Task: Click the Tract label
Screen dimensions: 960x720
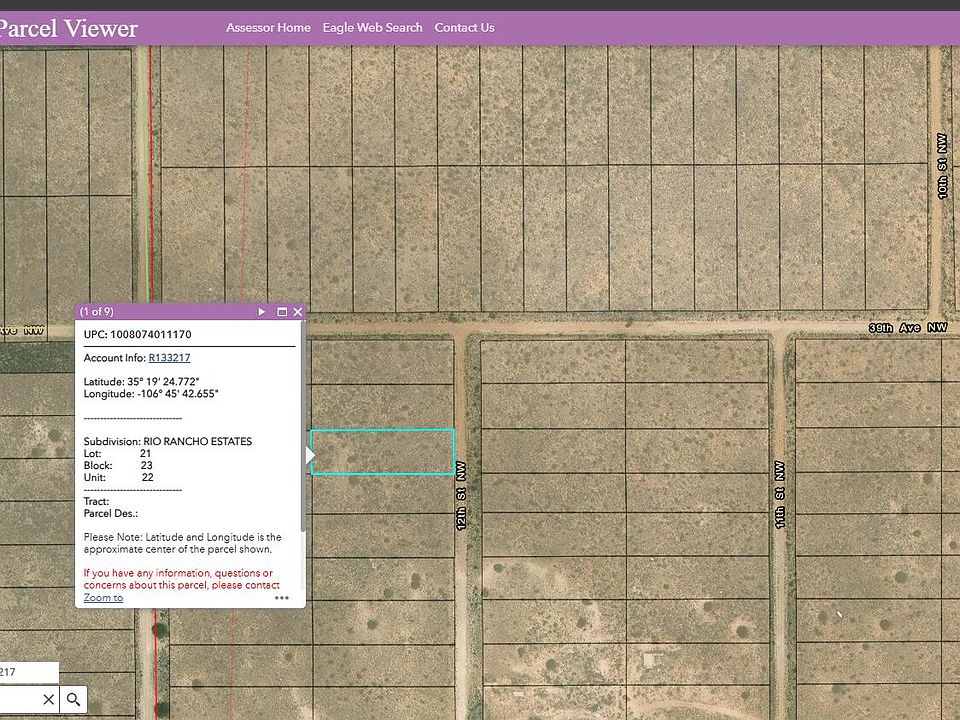Action: click(x=97, y=501)
